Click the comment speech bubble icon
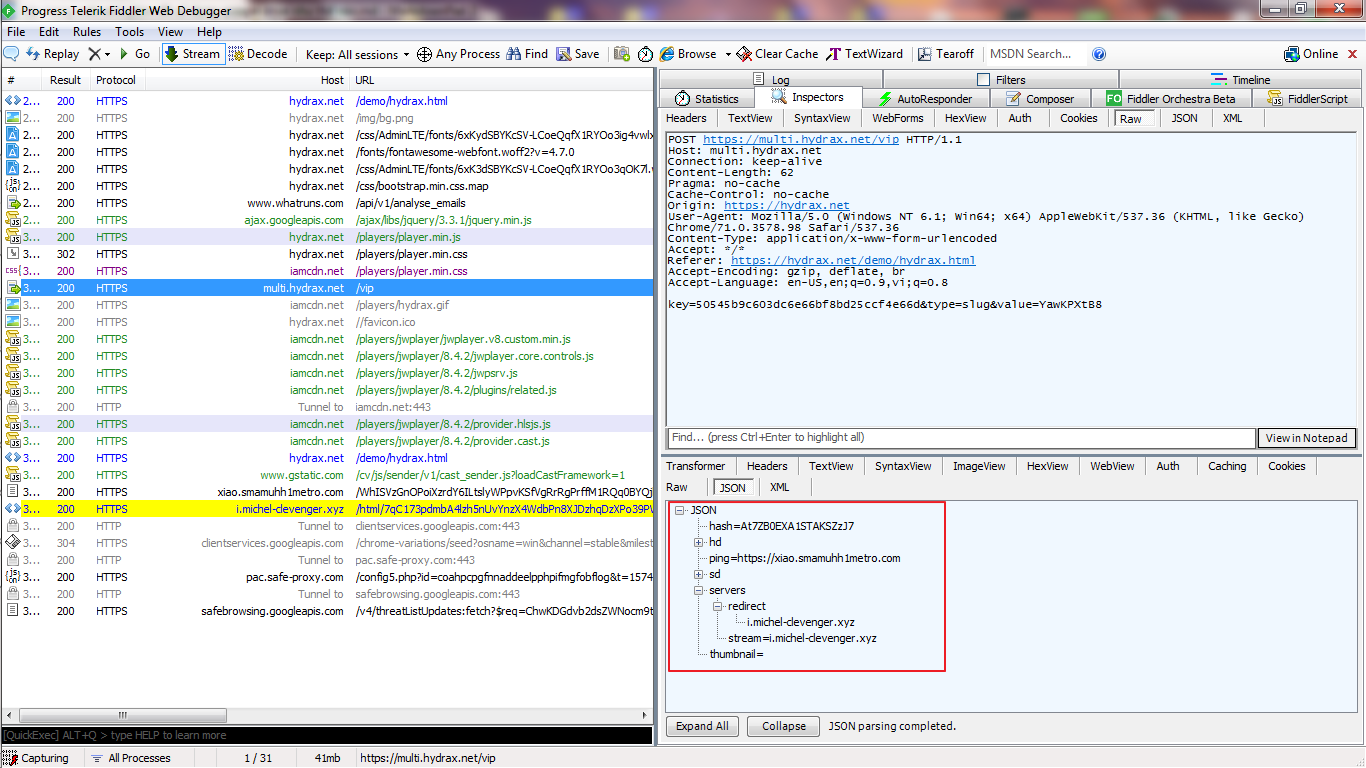The width and height of the screenshot is (1366, 768). (x=12, y=54)
